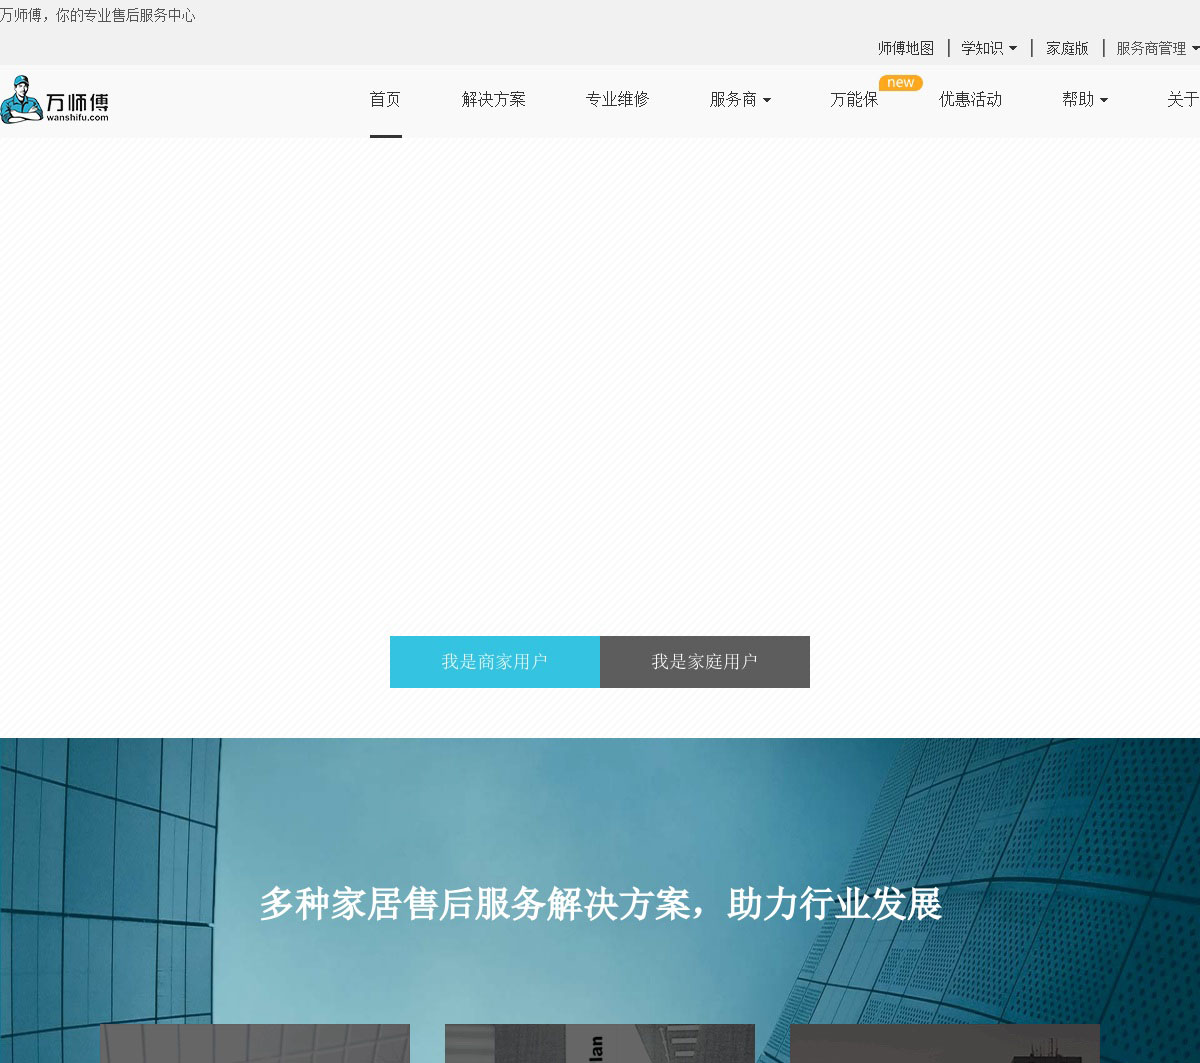This screenshot has height=1063, width=1200.
Task: Visit 优惠活动 page
Action: click(970, 99)
